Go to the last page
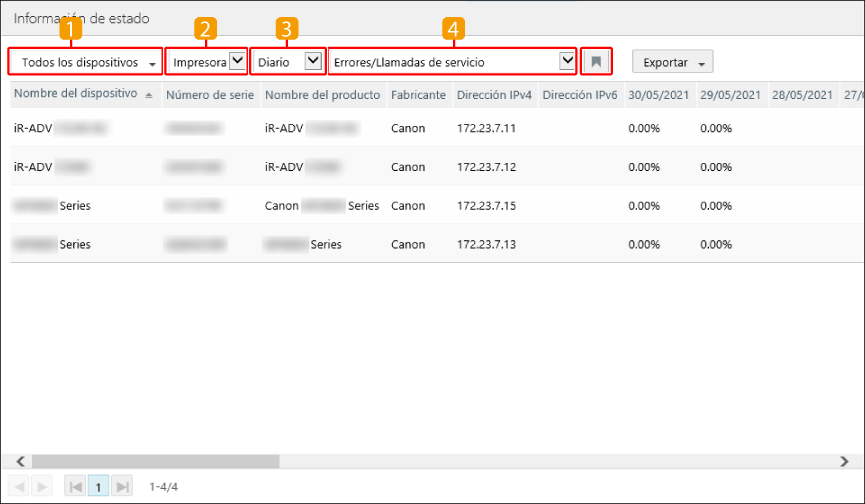The image size is (865, 504). 122,486
